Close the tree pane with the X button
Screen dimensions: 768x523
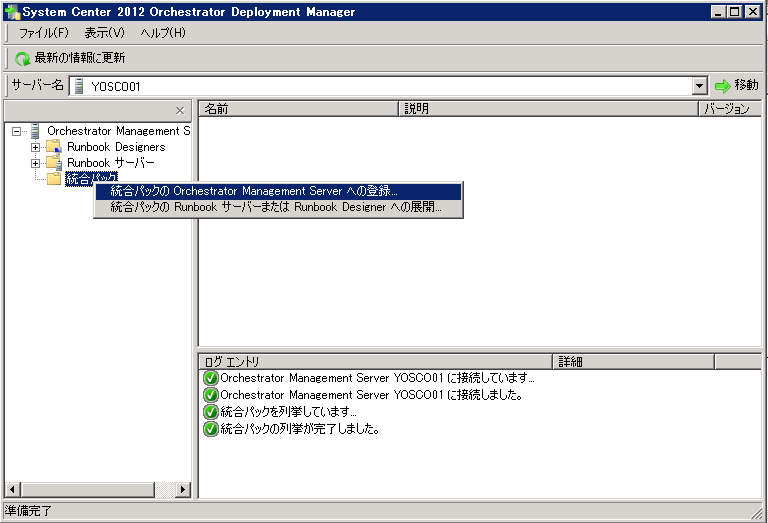(x=180, y=111)
